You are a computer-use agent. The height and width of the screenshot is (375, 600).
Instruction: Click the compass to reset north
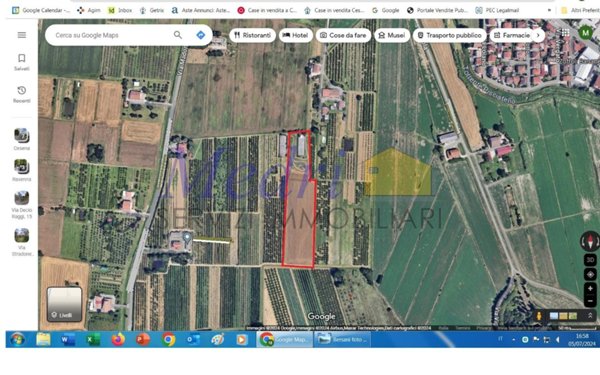tap(590, 241)
